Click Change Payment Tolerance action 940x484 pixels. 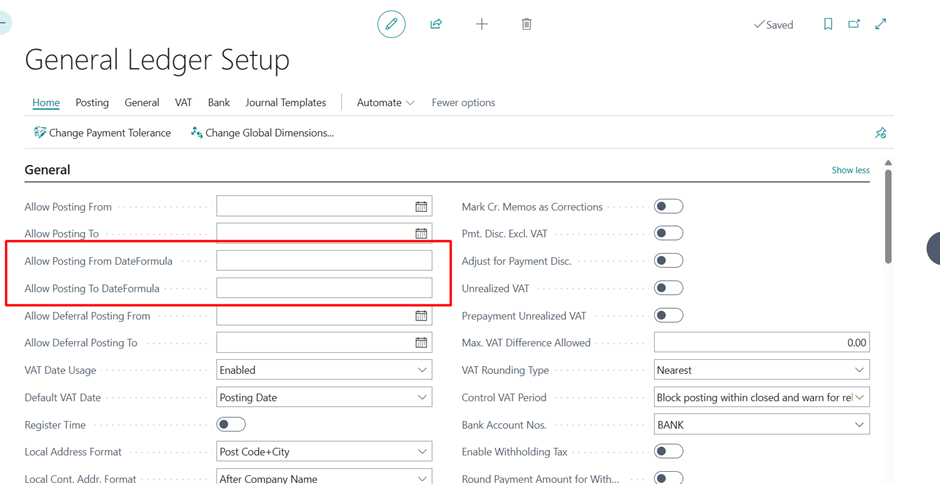pos(103,133)
